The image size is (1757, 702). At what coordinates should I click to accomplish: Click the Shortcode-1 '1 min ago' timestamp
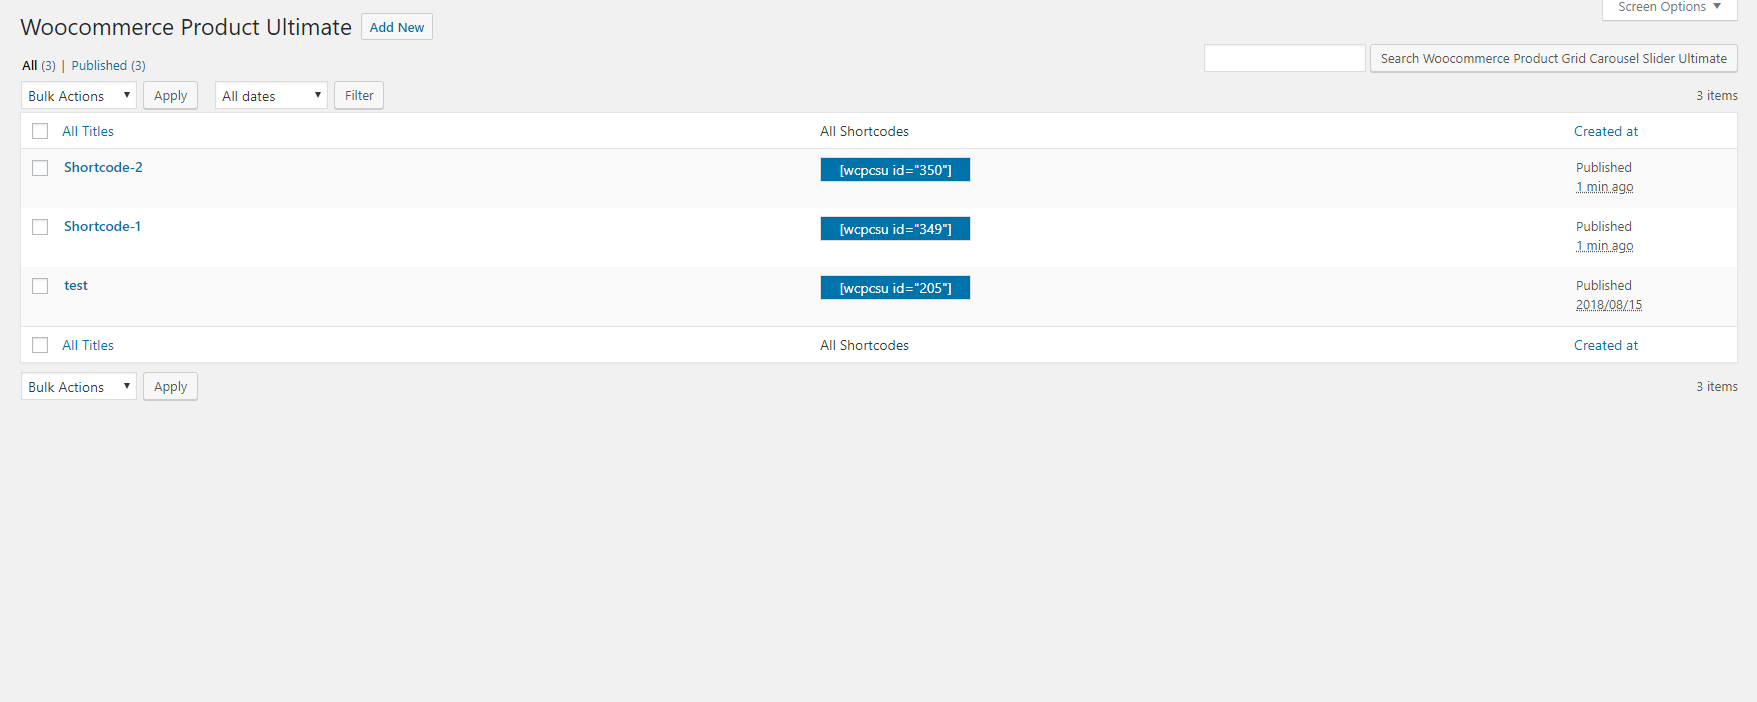pyautogui.click(x=1605, y=246)
